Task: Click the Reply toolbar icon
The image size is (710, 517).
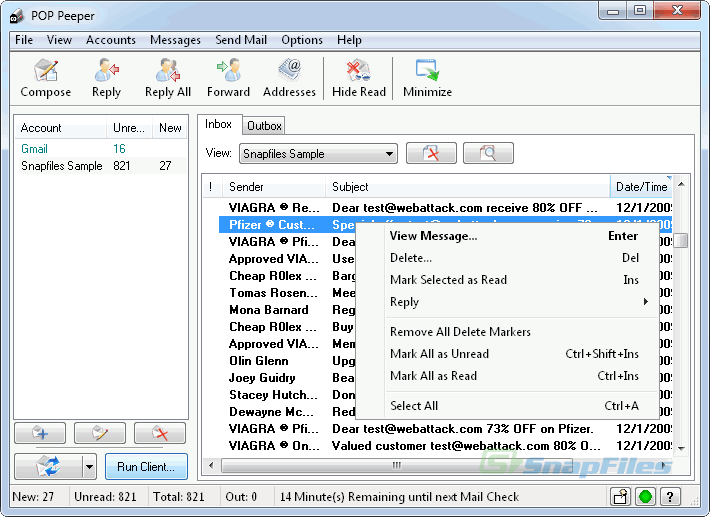Action: (106, 78)
